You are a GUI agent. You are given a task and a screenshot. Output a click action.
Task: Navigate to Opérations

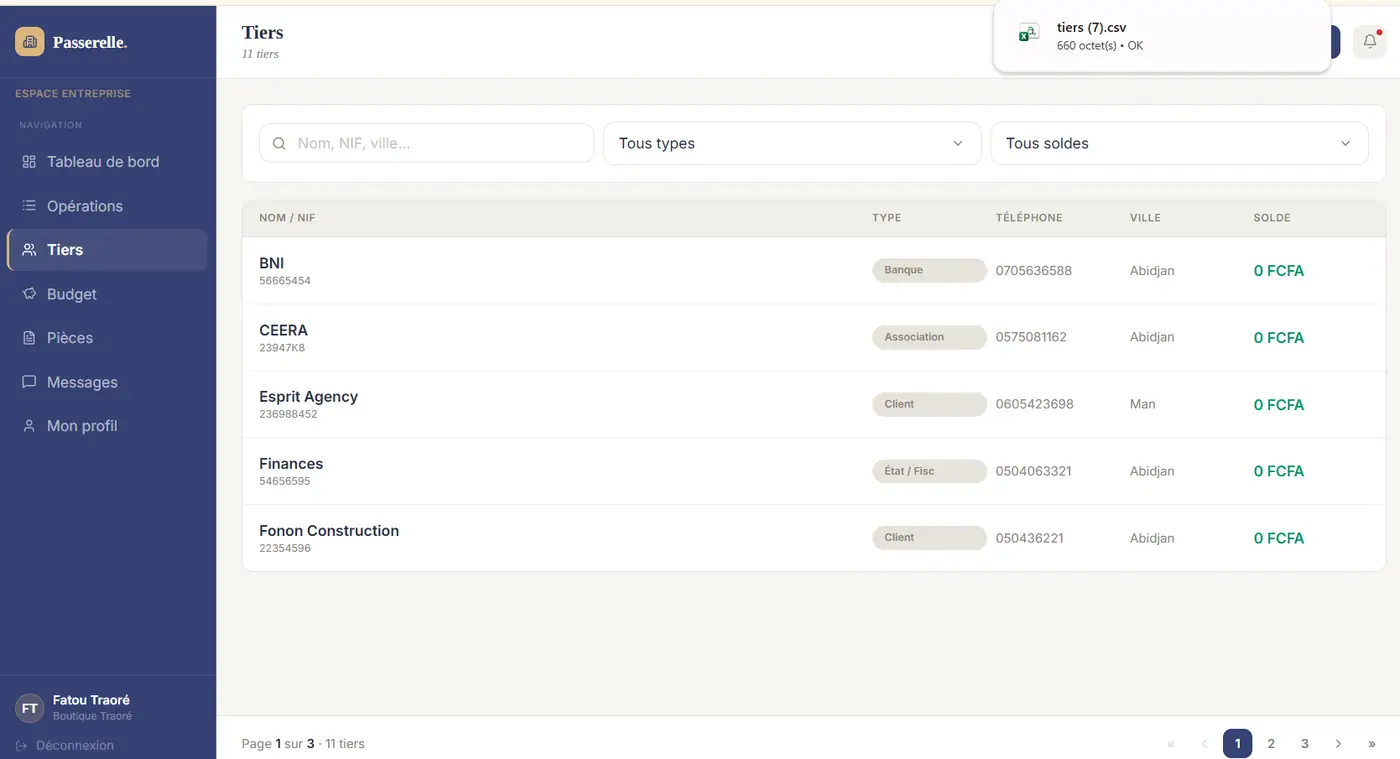click(x=107, y=206)
